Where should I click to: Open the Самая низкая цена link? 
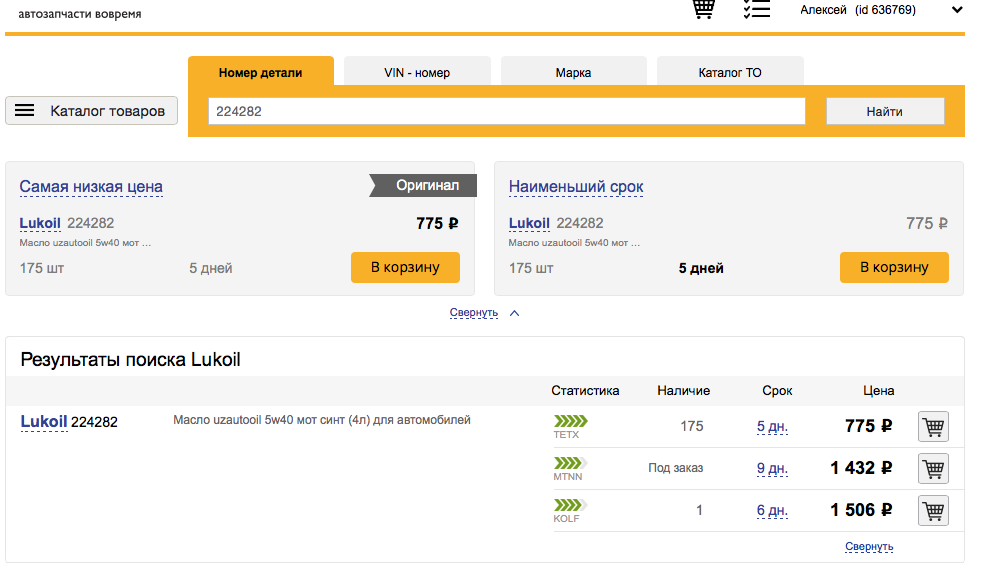(x=91, y=187)
